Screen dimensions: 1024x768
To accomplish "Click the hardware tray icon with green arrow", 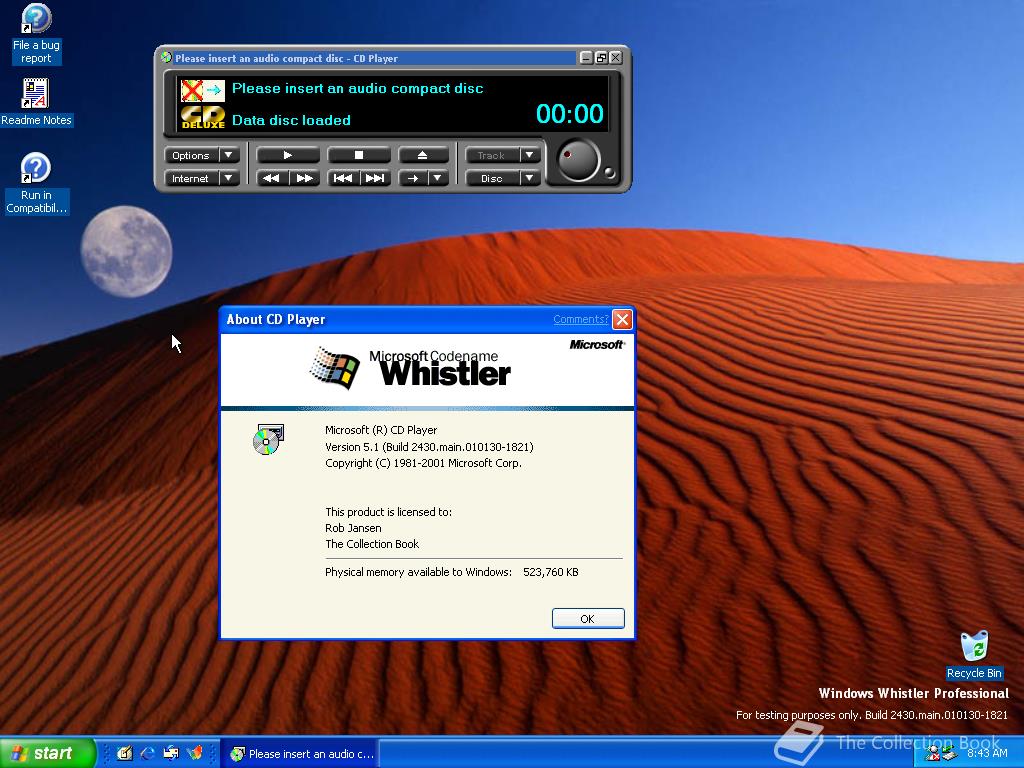I will point(949,755).
